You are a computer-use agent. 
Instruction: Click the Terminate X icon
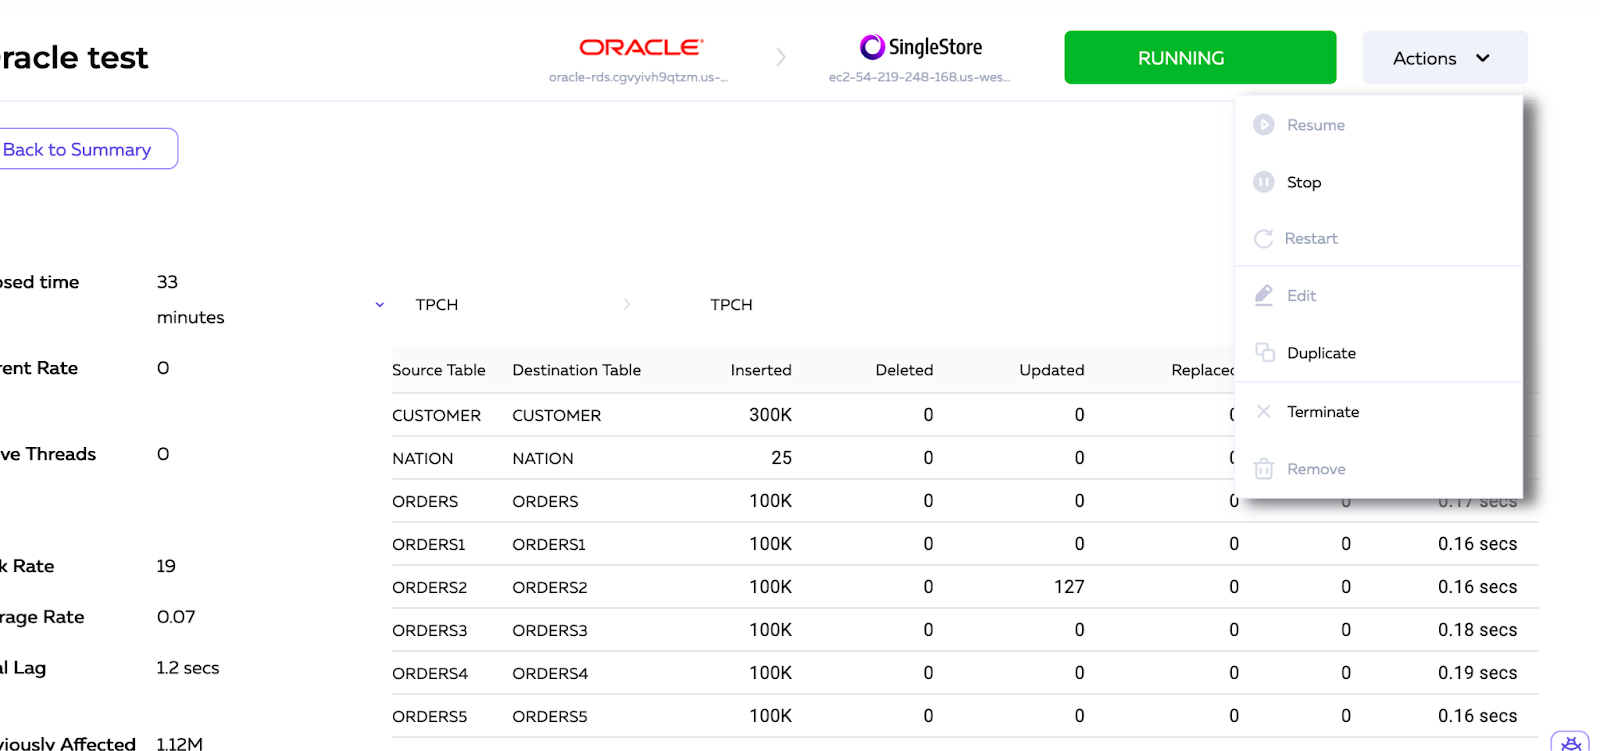point(1264,412)
